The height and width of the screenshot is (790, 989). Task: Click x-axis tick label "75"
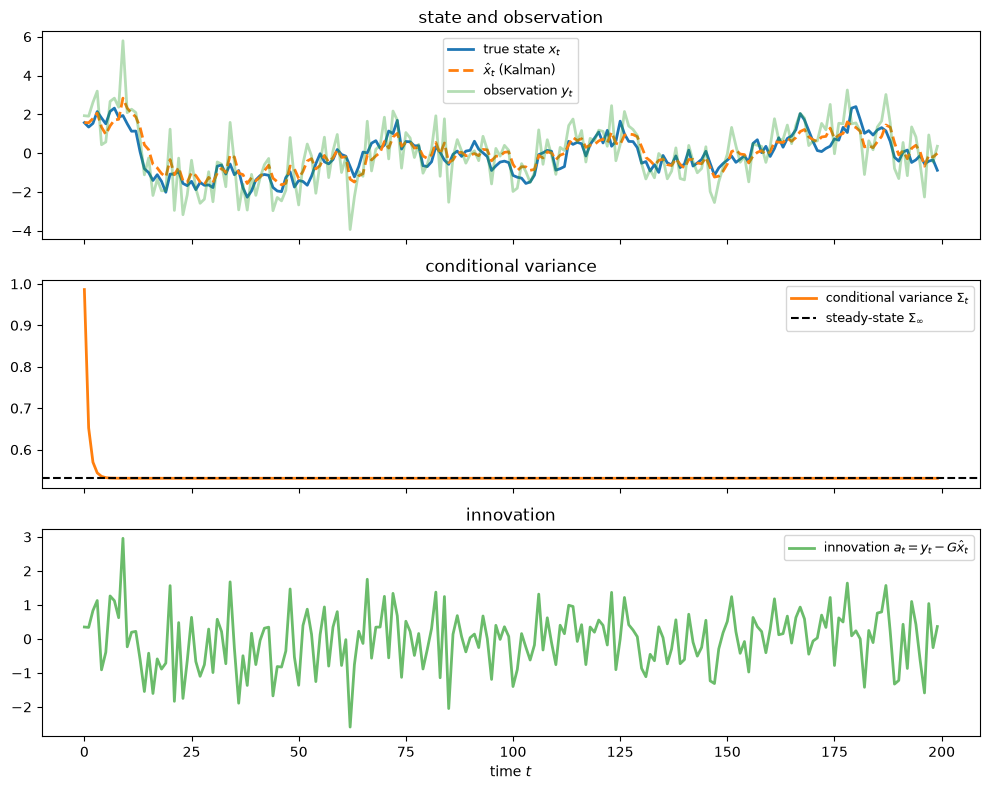pyautogui.click(x=406, y=752)
